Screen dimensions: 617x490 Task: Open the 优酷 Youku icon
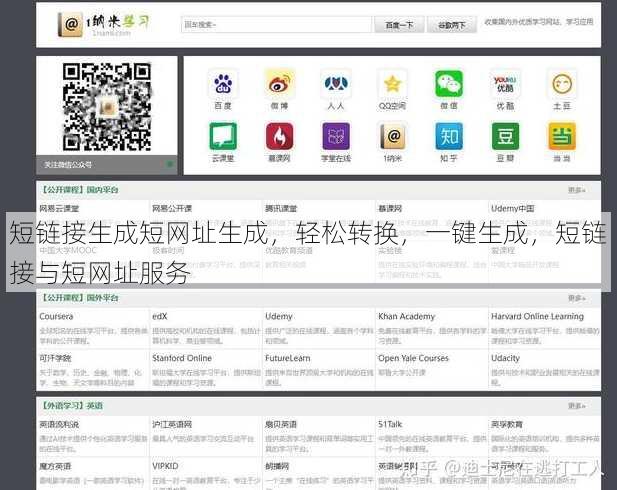click(x=505, y=83)
